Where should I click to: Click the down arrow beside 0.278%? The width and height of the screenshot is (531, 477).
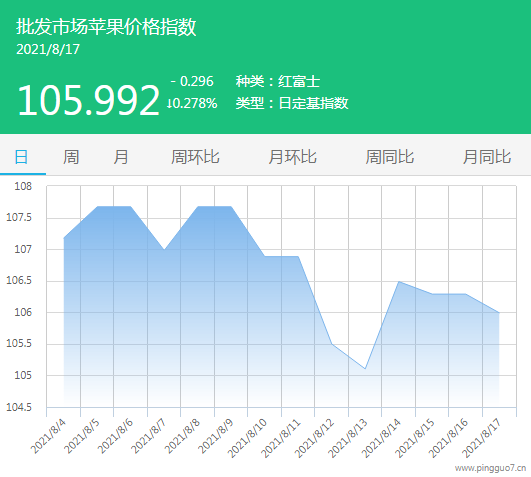pos(168,104)
